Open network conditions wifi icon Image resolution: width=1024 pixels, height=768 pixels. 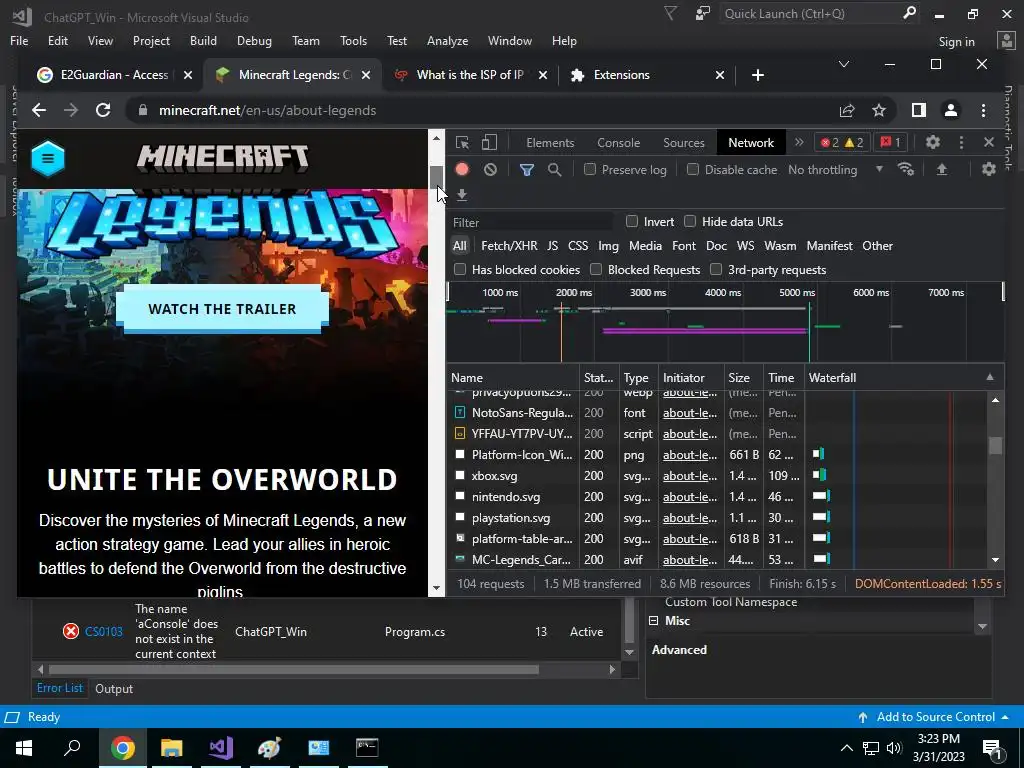tap(905, 169)
